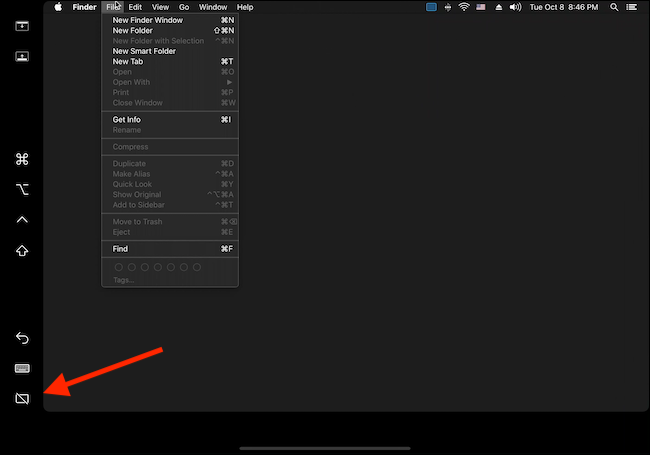Open the US flag input source menu
Image resolution: width=650 pixels, height=455 pixels.
pos(480,7)
